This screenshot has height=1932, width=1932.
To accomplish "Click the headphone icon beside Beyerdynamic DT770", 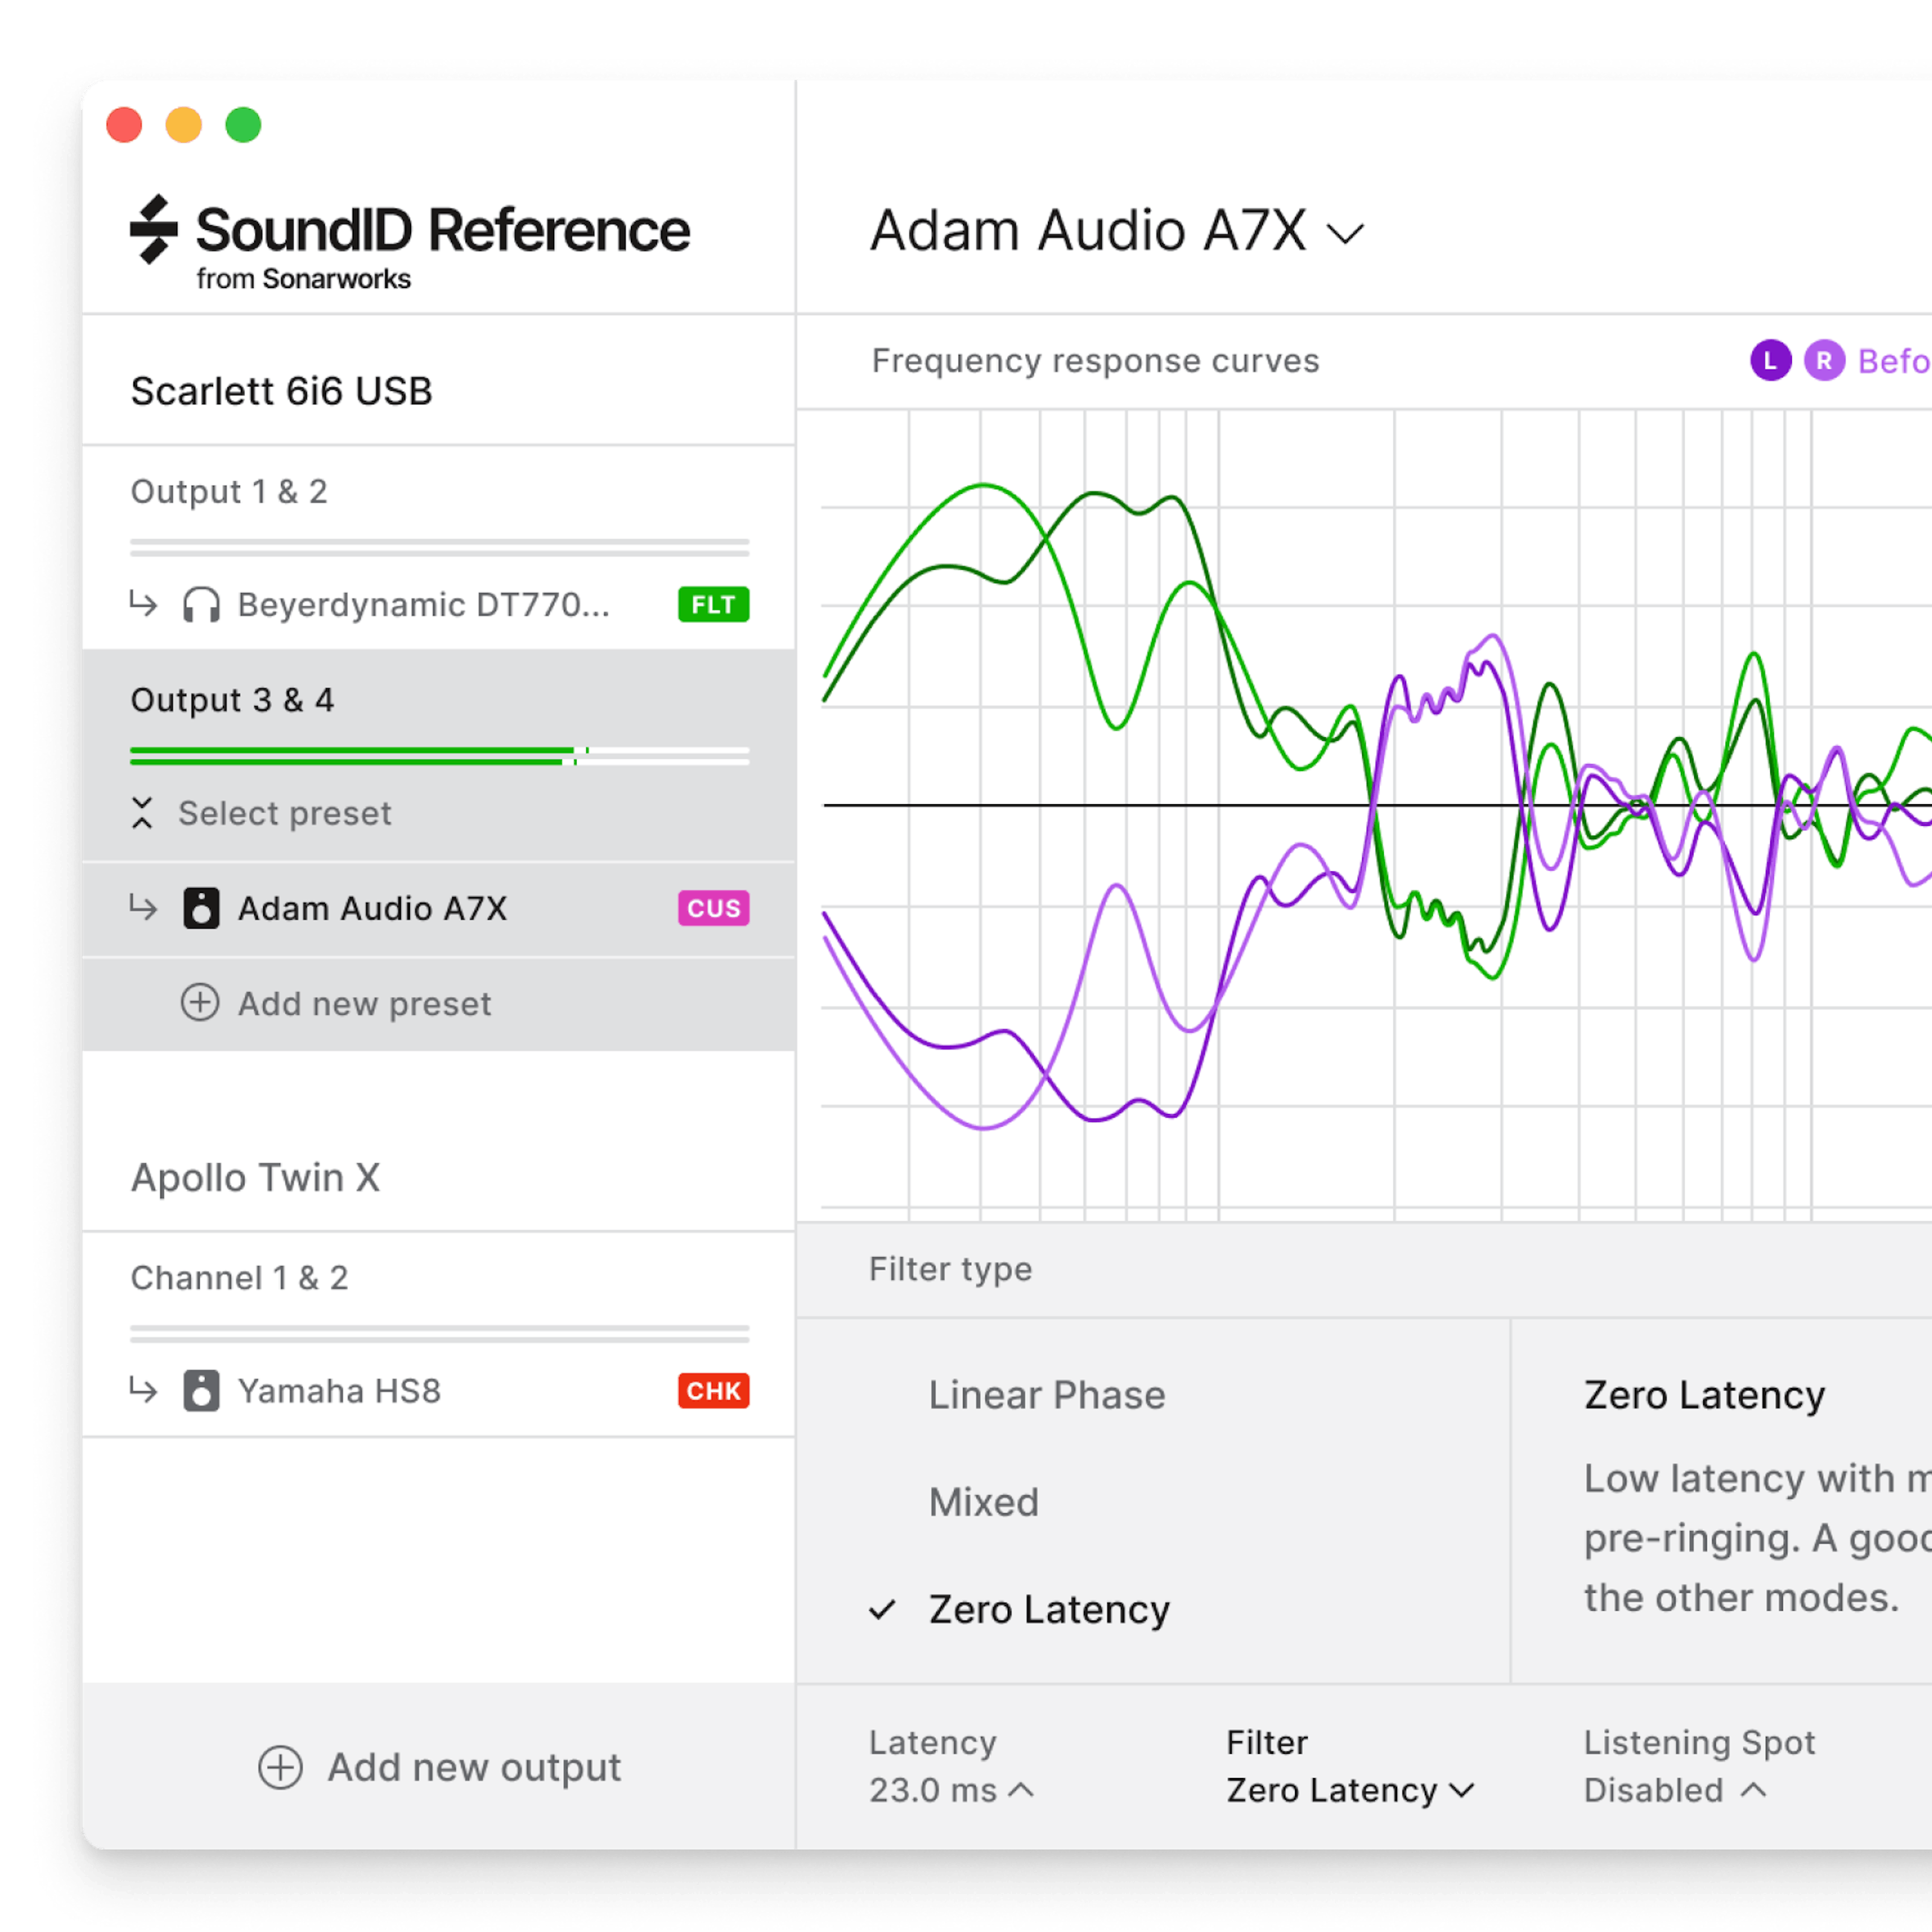I will (201, 605).
